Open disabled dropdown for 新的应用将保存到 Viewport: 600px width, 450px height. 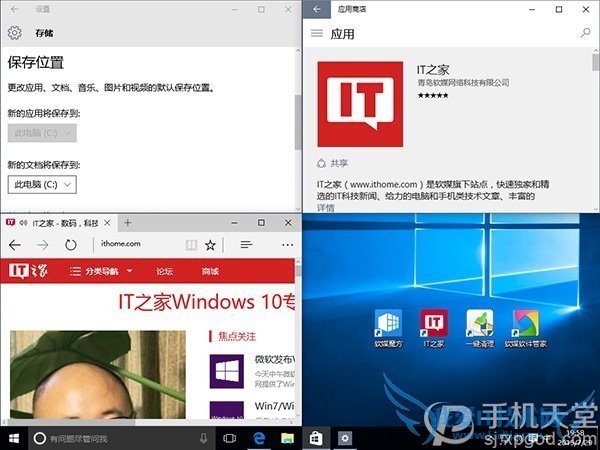click(x=42, y=133)
